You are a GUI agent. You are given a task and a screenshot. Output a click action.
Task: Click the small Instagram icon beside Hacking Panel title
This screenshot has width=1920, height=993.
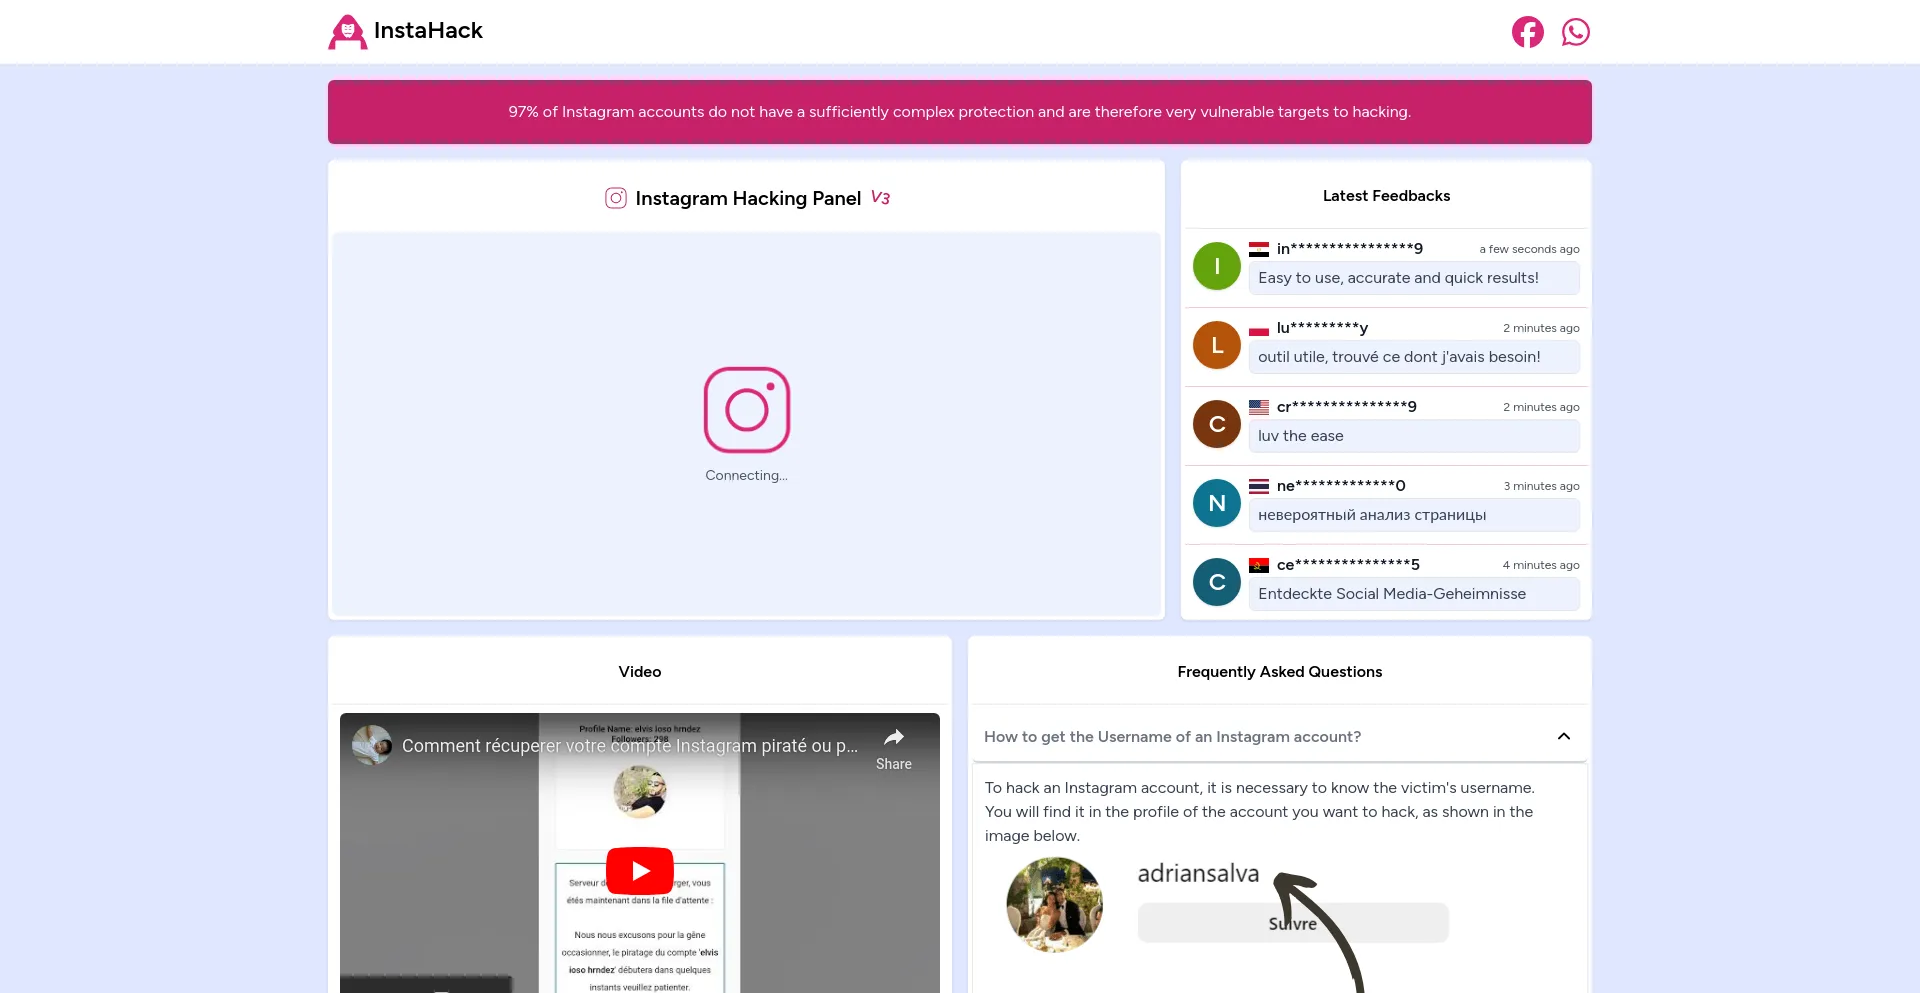coord(616,198)
